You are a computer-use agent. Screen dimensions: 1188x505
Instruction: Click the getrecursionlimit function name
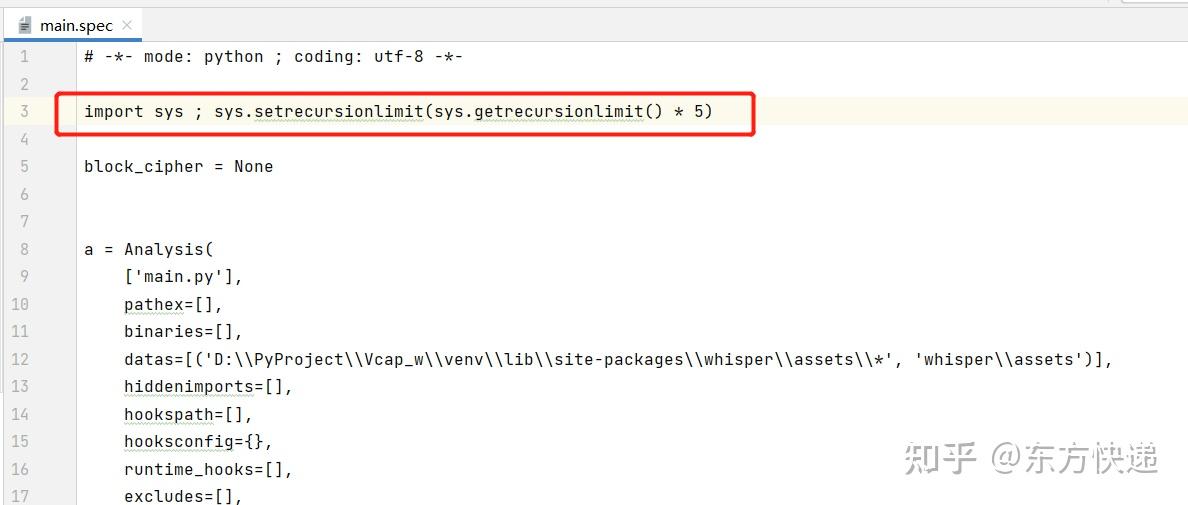click(x=559, y=112)
